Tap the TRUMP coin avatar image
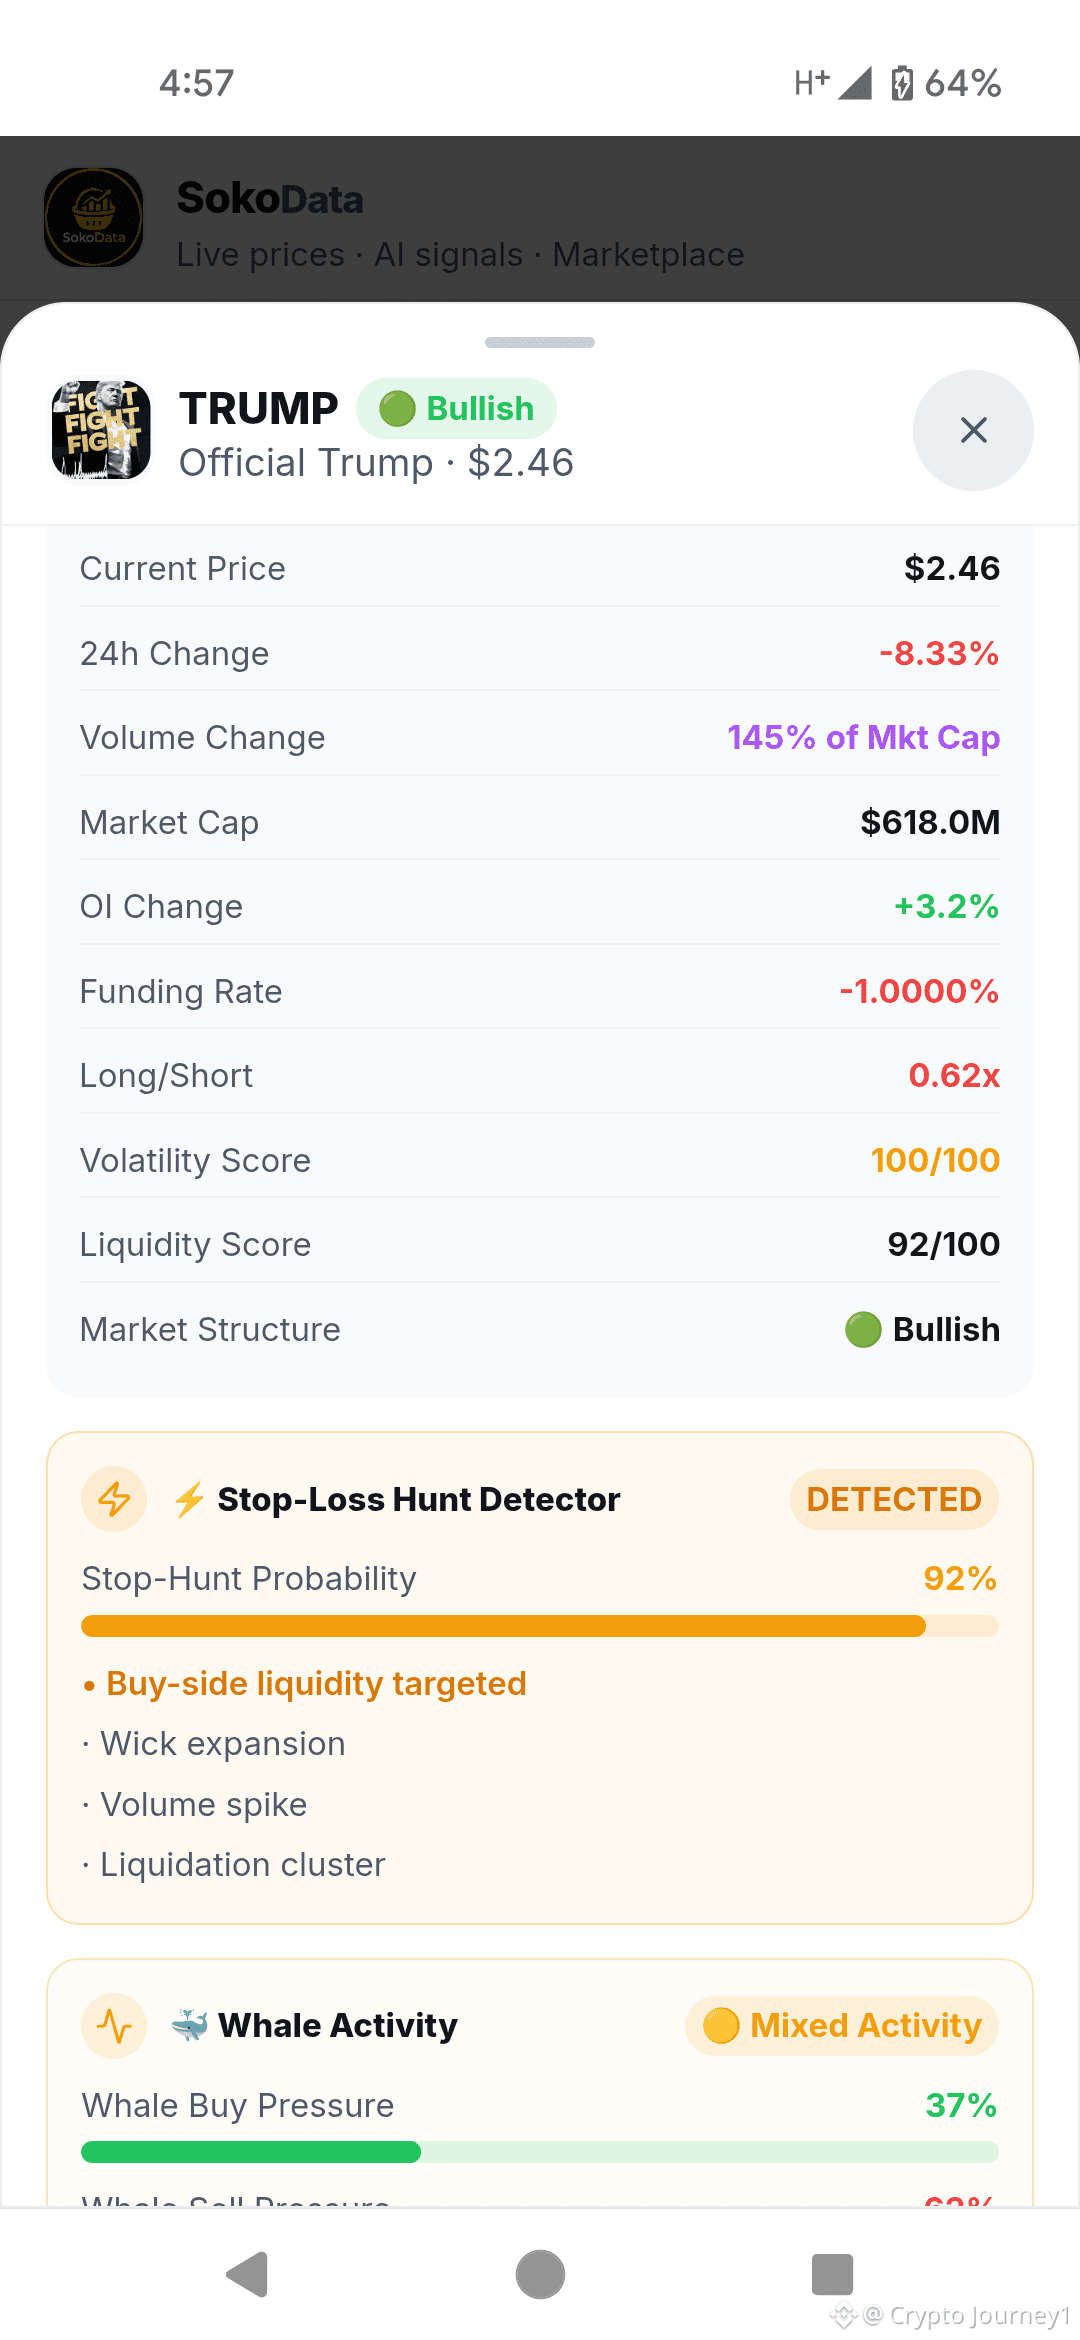Screen dimensions: 1080x2340 pos(101,430)
